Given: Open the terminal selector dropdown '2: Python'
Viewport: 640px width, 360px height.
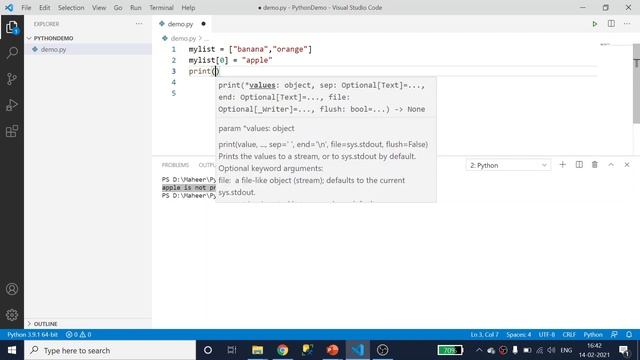Looking at the screenshot, I should coord(508,165).
